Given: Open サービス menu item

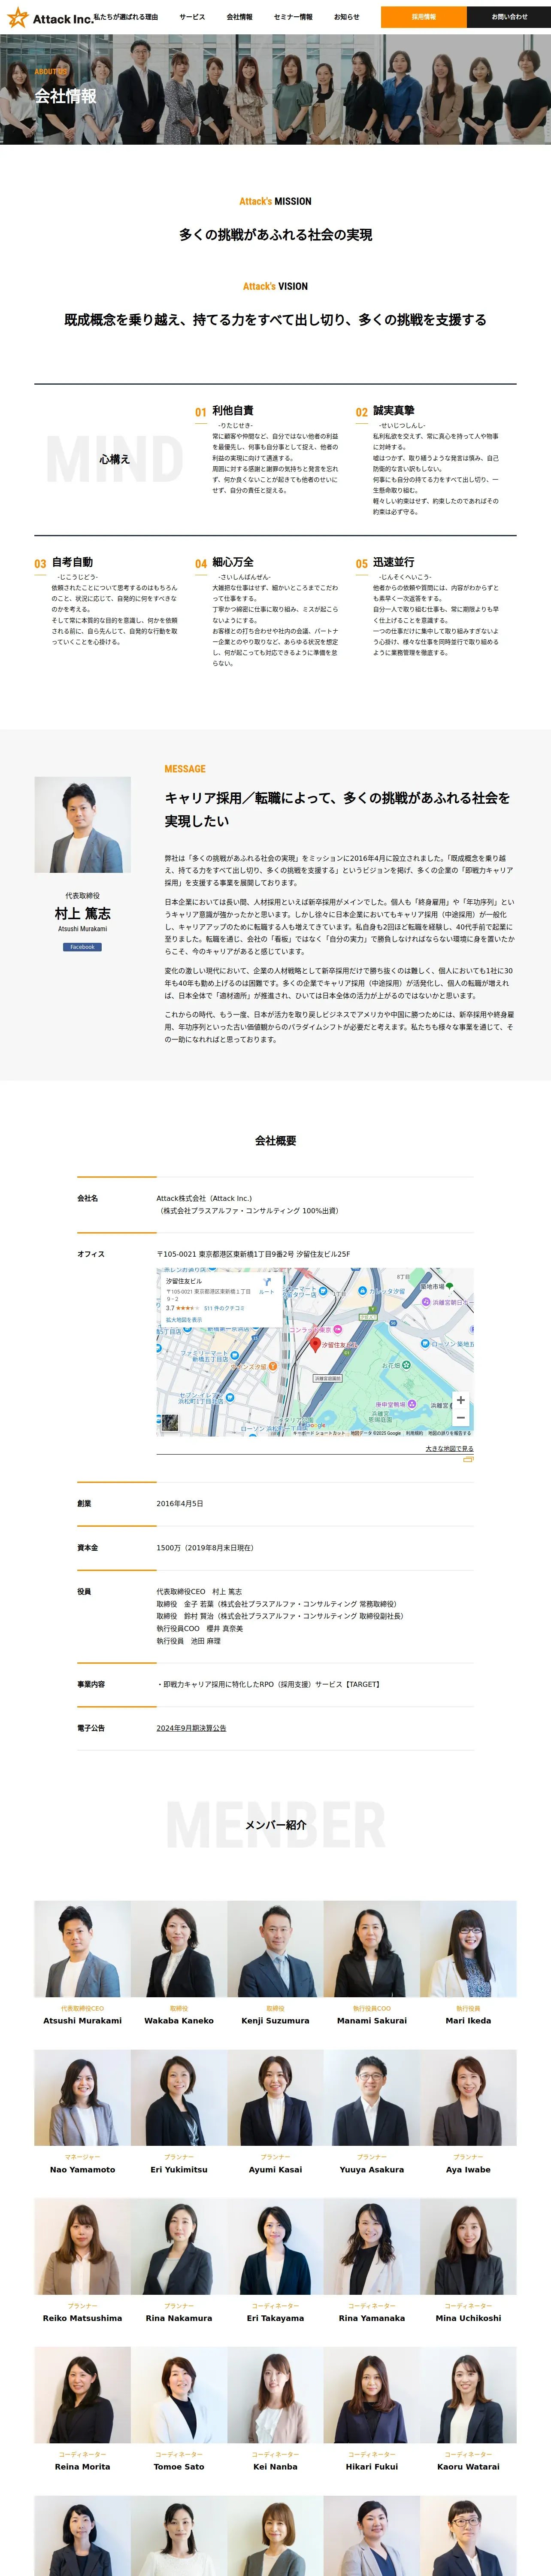Looking at the screenshot, I should click(192, 17).
